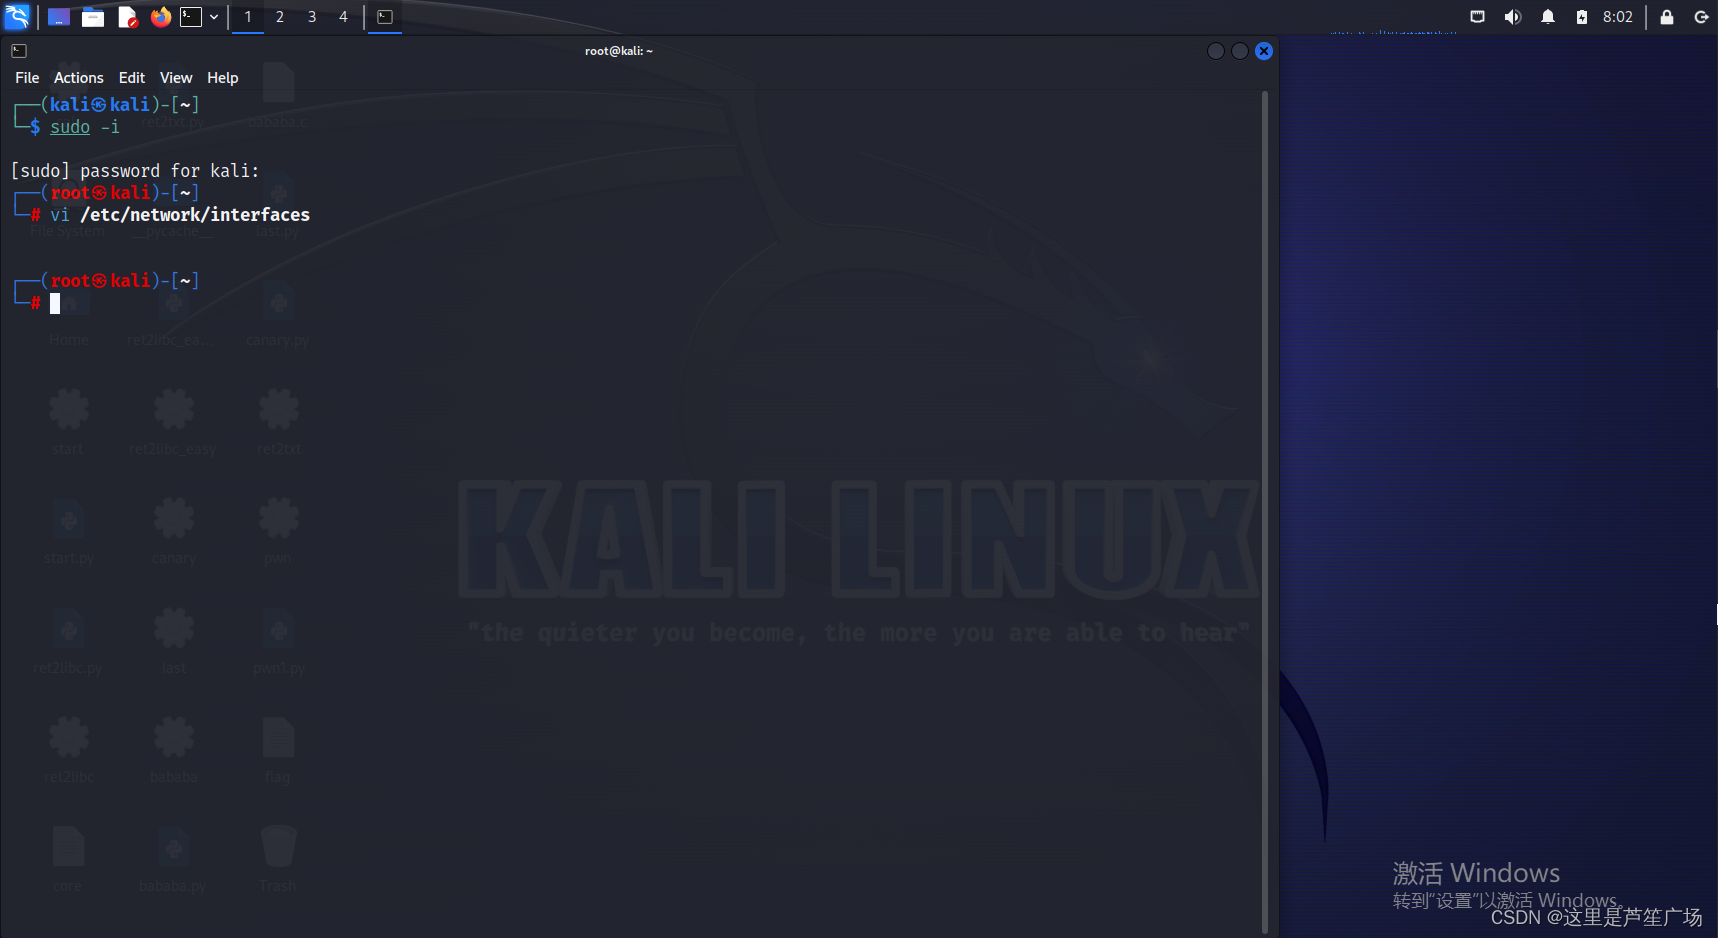Open the notifications bell icon
The width and height of the screenshot is (1718, 938).
(x=1548, y=17)
